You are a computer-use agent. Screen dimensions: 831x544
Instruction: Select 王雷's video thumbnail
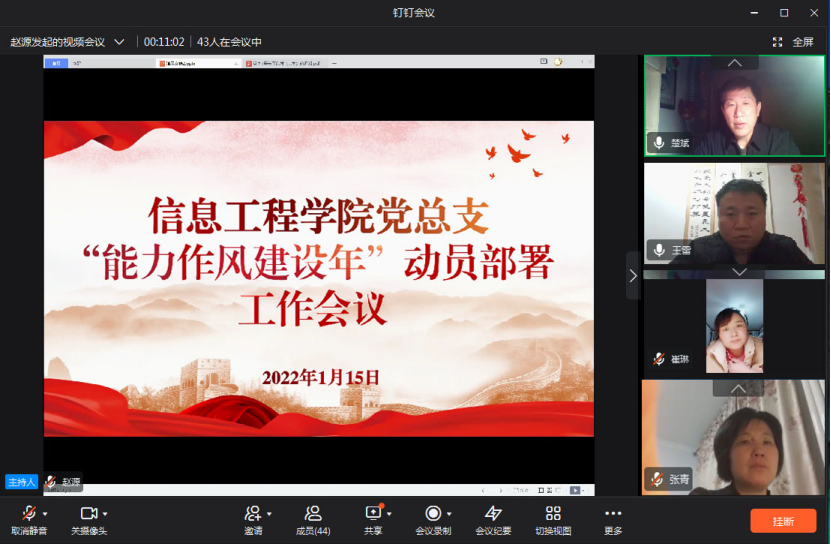734,214
